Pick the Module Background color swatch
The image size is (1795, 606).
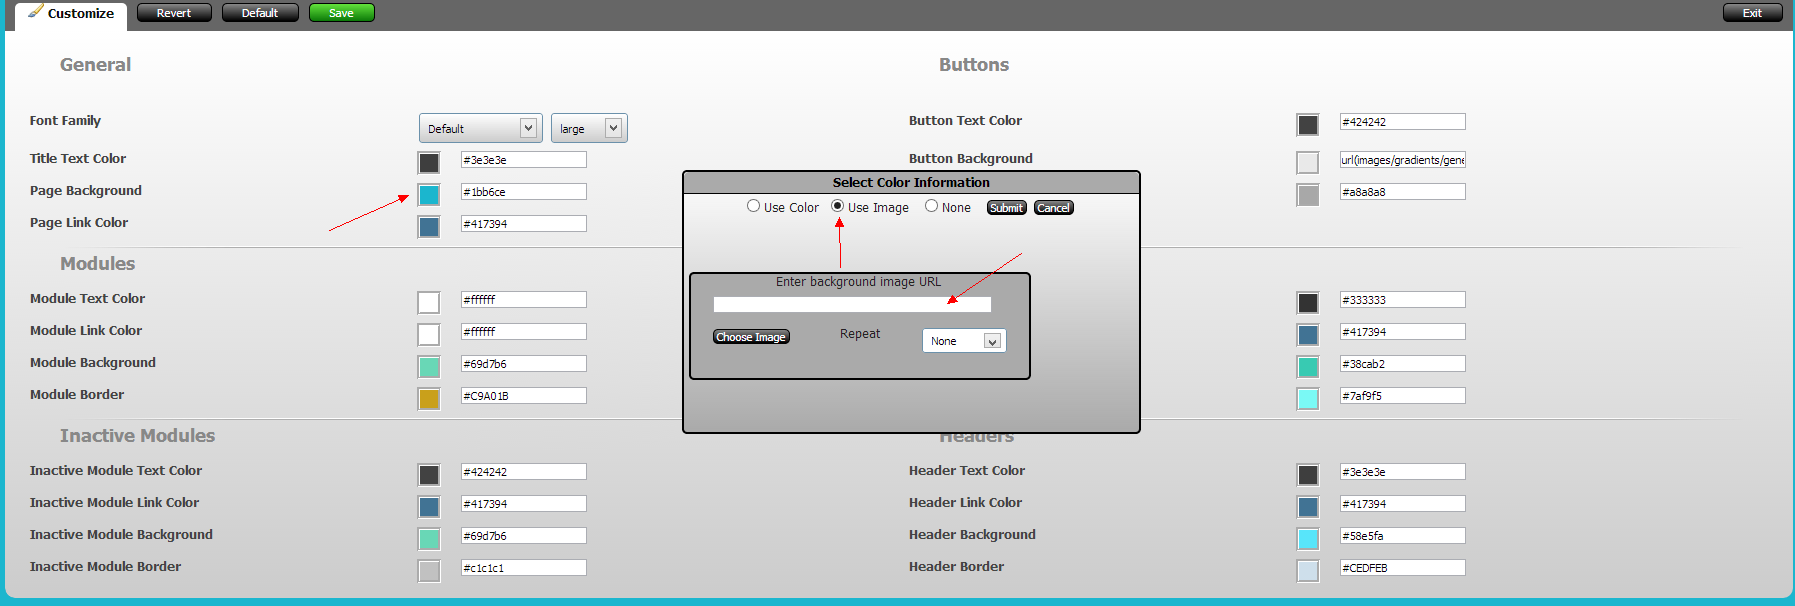click(429, 367)
